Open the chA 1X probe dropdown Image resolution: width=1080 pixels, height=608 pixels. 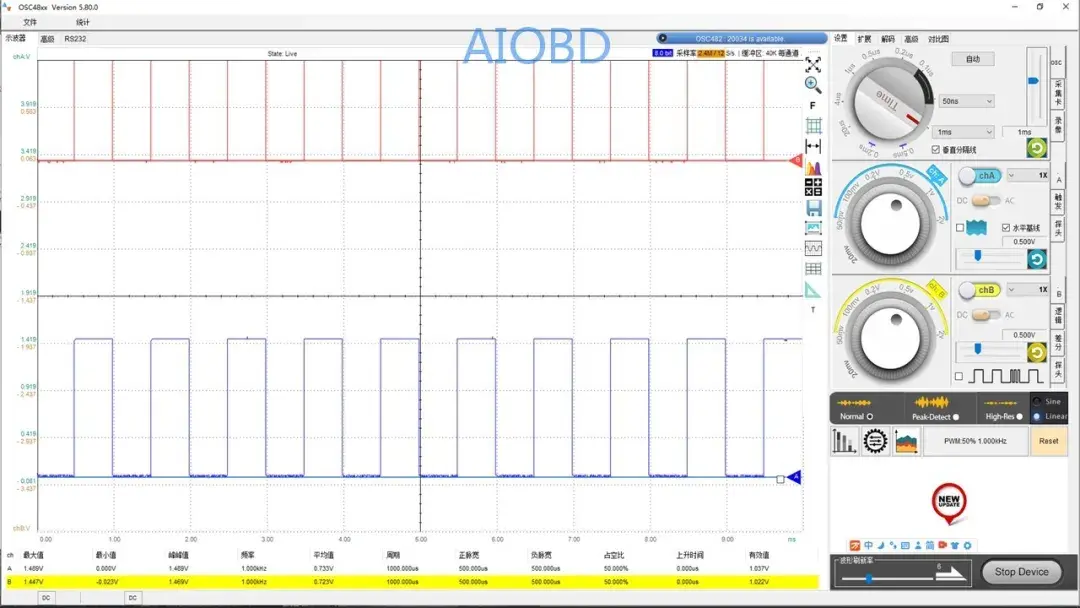(x=1028, y=175)
